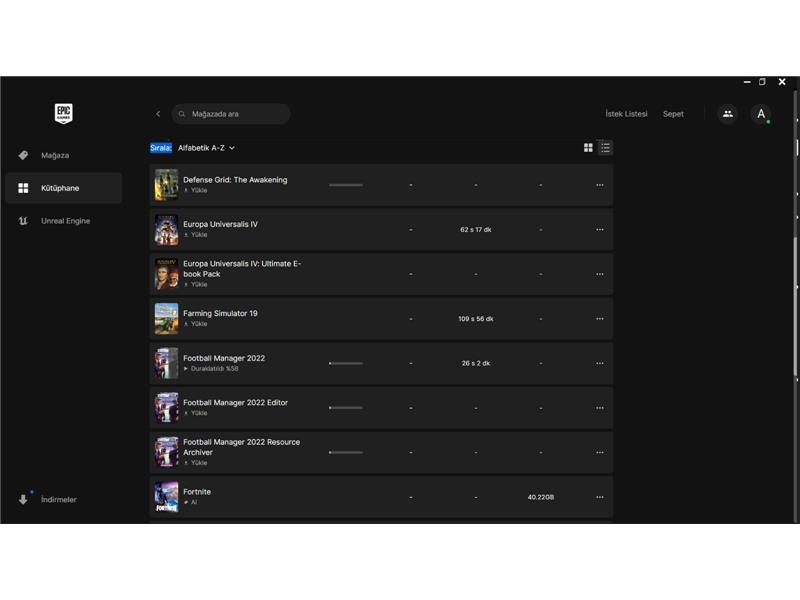Screen dimensions: 800x600
Task: Click Yükle under Farming Simulator 19
Action: click(x=195, y=324)
